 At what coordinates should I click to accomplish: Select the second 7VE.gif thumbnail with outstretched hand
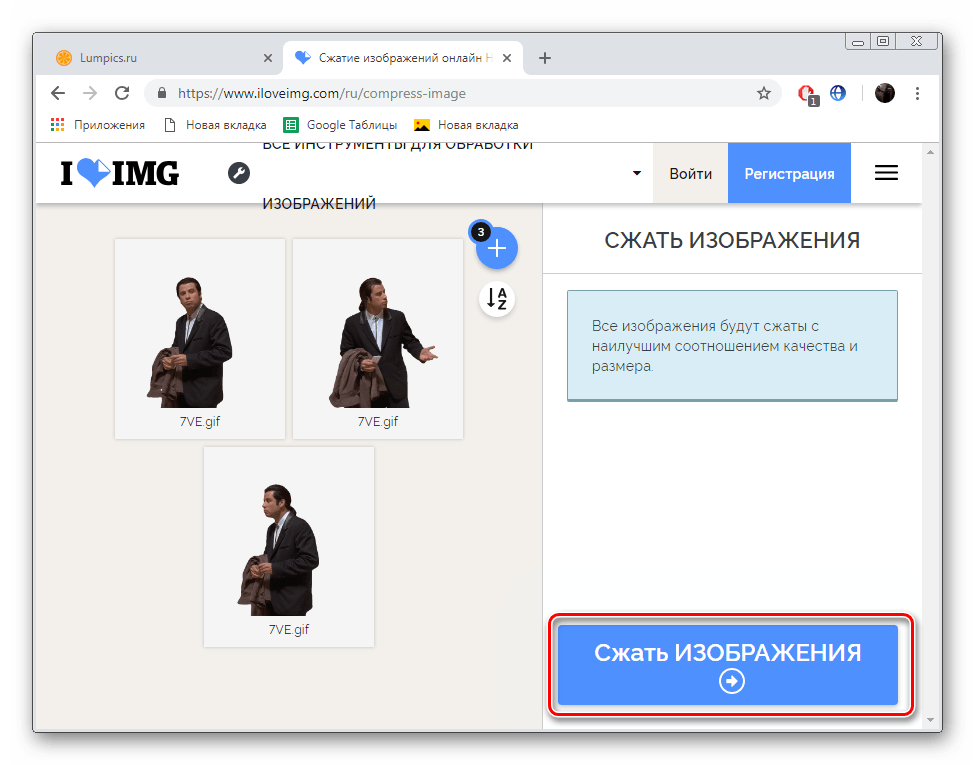378,339
